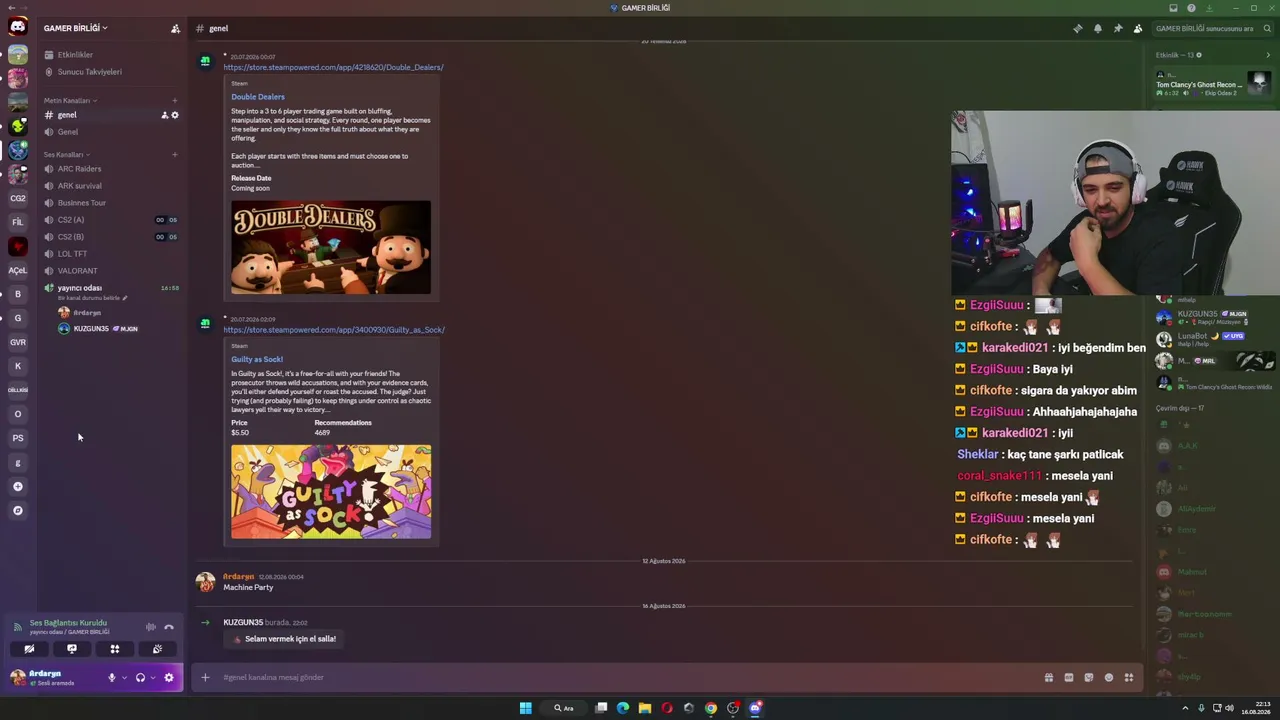The width and height of the screenshot is (1280, 720).
Task: Click Bir kanal durumu belirle text
Action: click(x=89, y=298)
